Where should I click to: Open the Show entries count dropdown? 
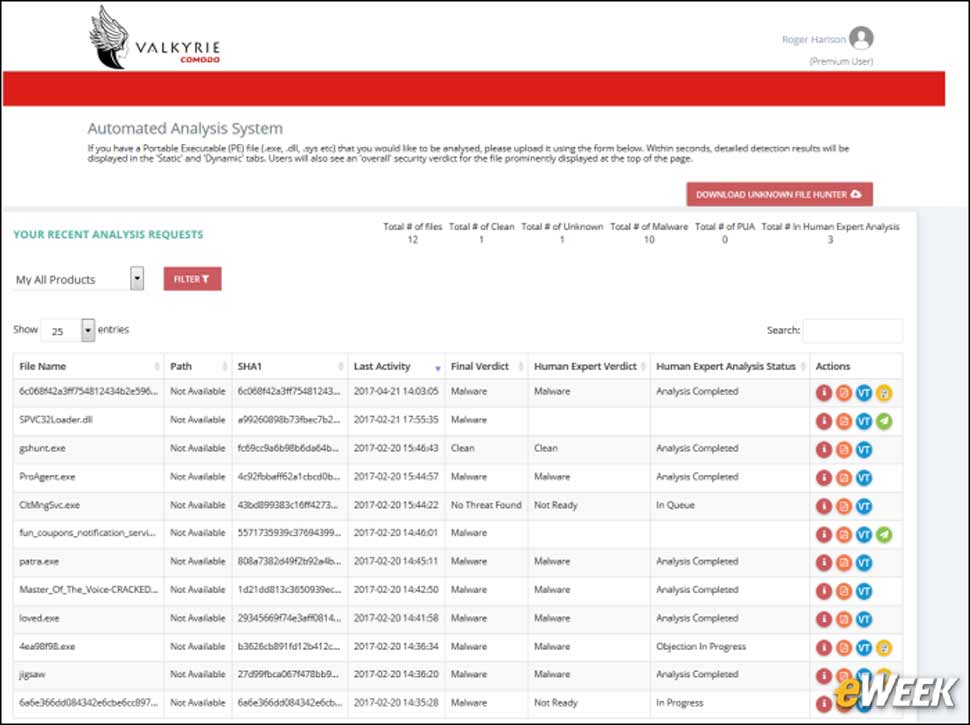click(x=67, y=330)
